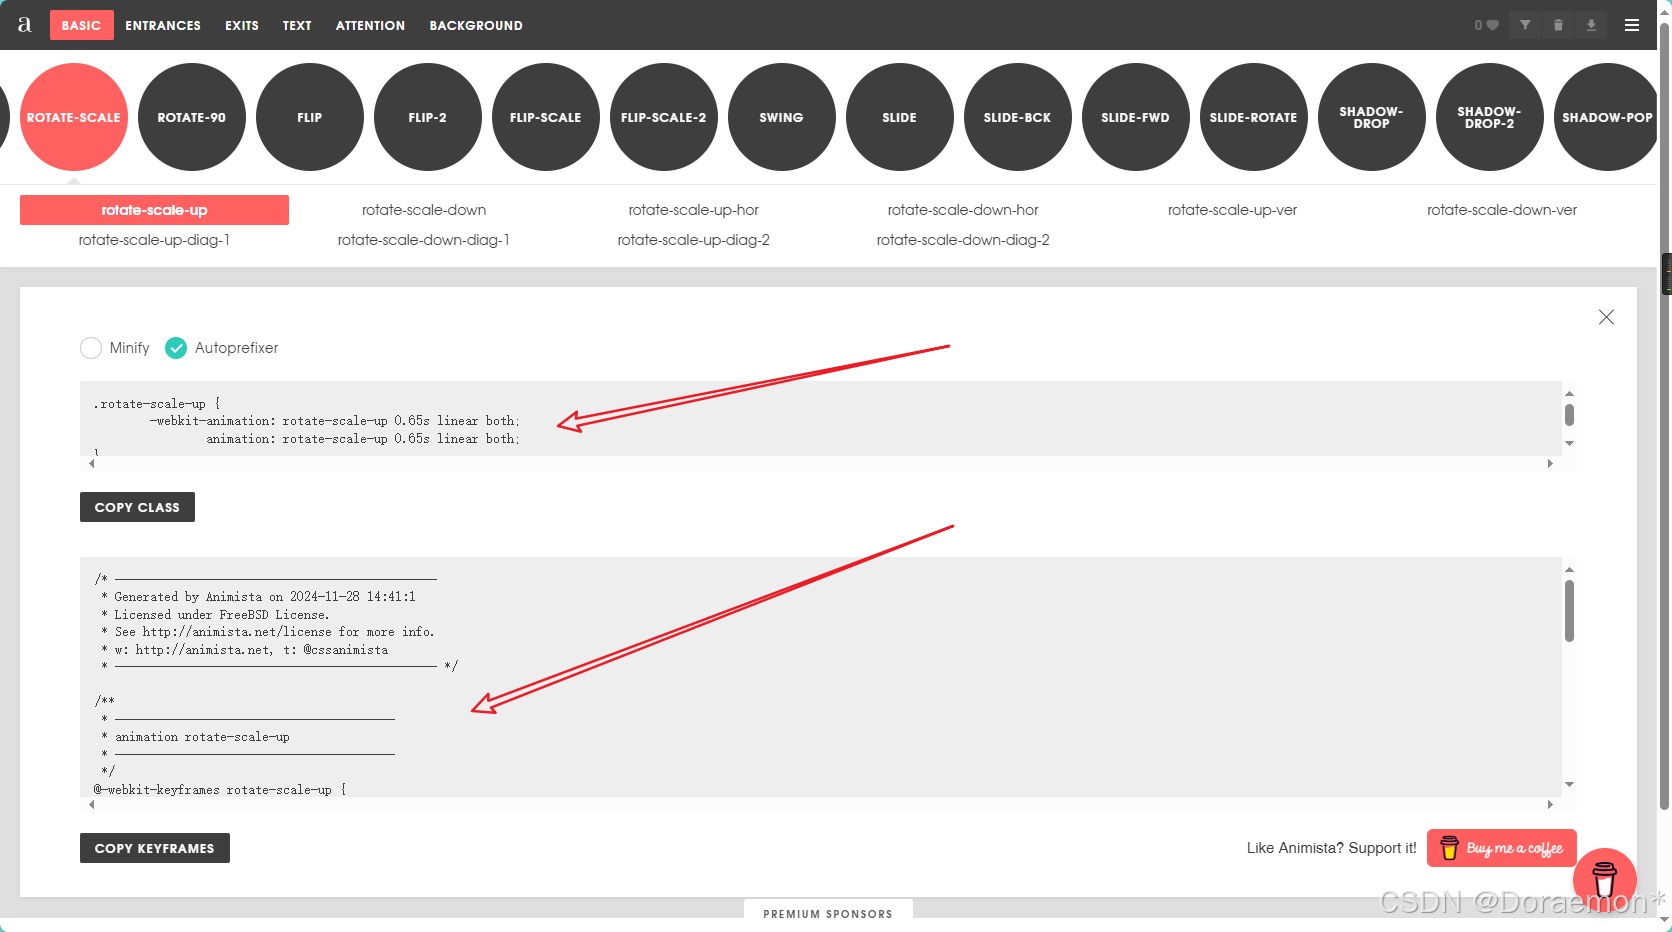This screenshot has width=1672, height=932.
Task: Toggle the Minify option
Action: tap(91, 348)
